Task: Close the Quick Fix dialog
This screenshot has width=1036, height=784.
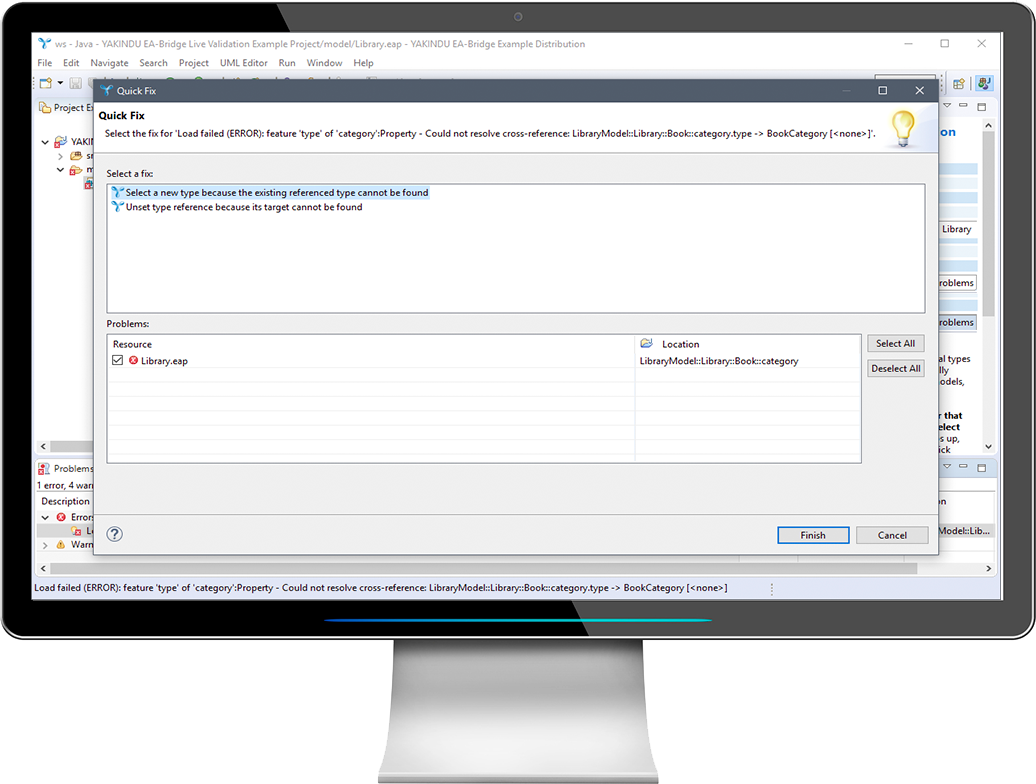Action: tap(919, 90)
